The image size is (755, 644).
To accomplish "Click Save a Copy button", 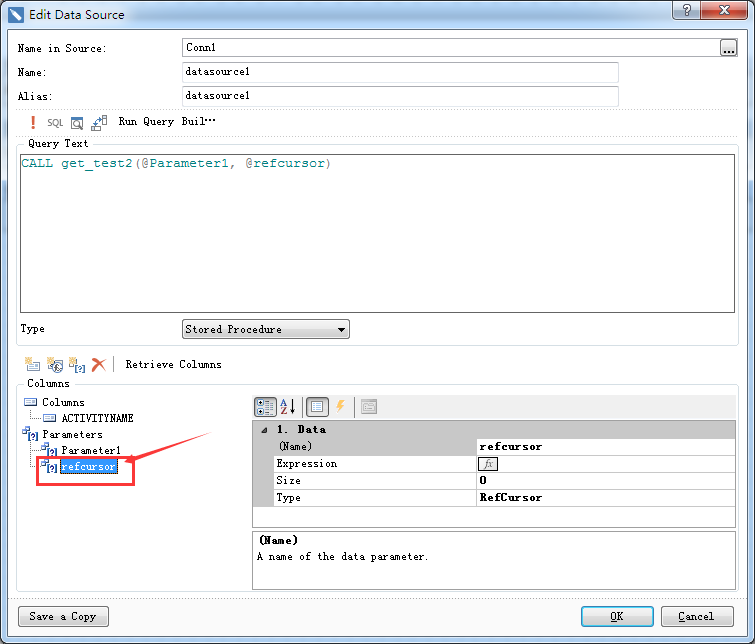I will [63, 616].
